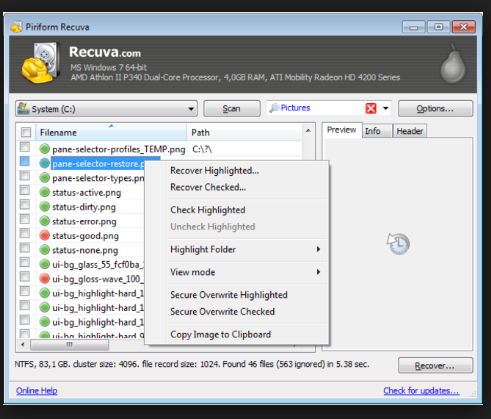Switch to the Preview tab

pyautogui.click(x=342, y=130)
